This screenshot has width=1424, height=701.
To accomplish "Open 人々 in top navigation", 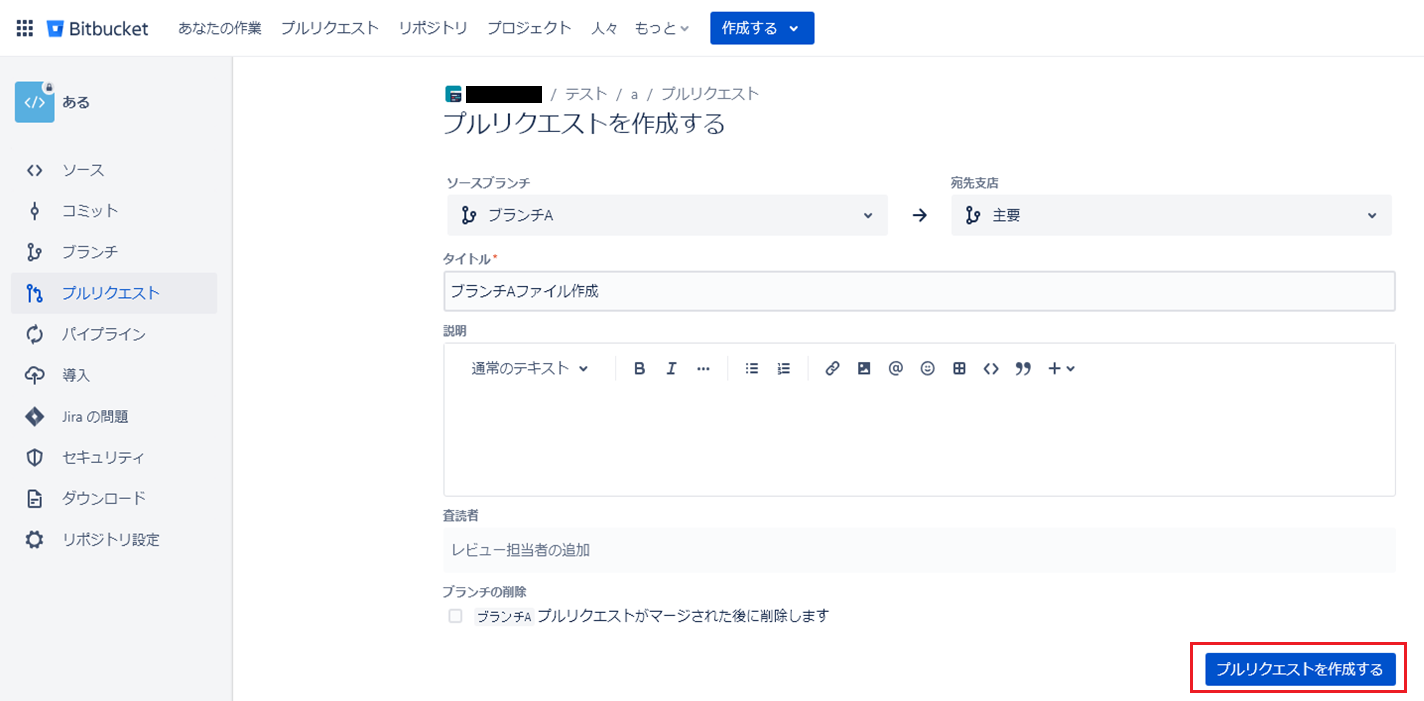I will pyautogui.click(x=604, y=28).
